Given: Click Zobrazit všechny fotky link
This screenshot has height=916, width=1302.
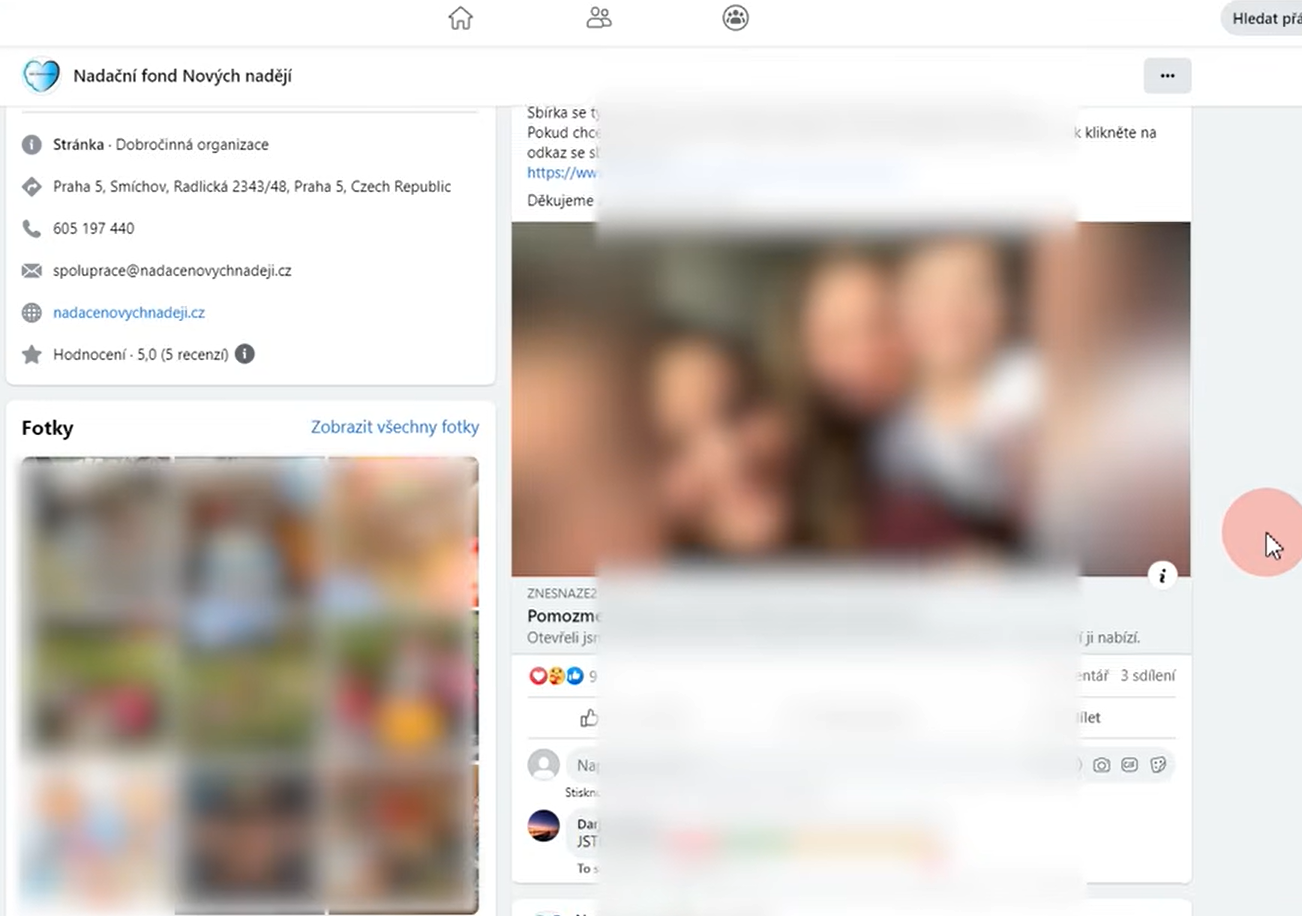Looking at the screenshot, I should tap(395, 427).
